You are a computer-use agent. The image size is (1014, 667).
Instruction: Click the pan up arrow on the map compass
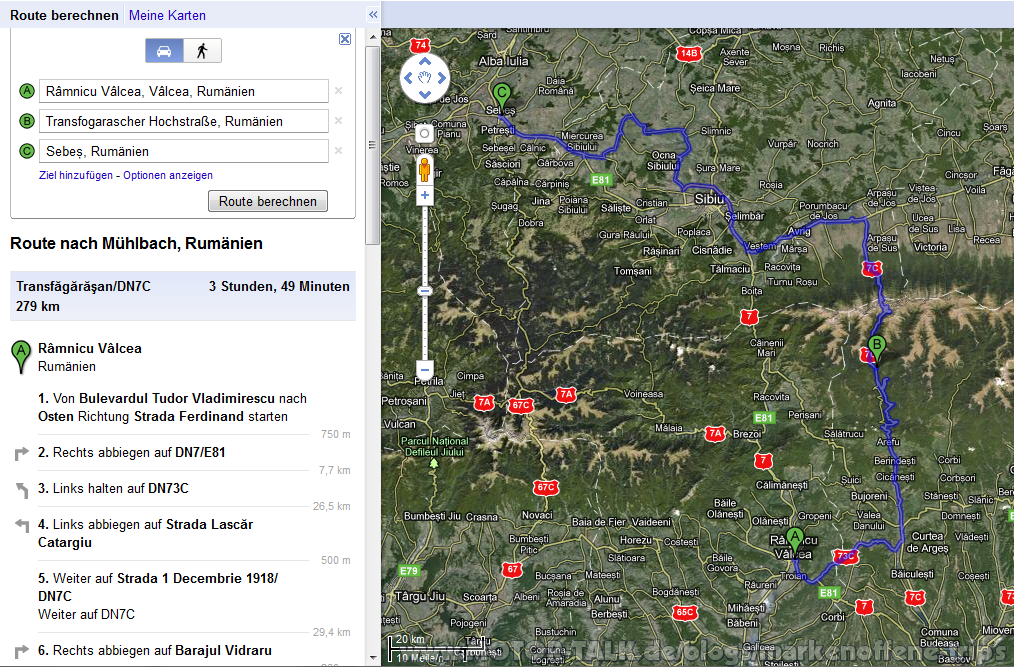point(424,60)
